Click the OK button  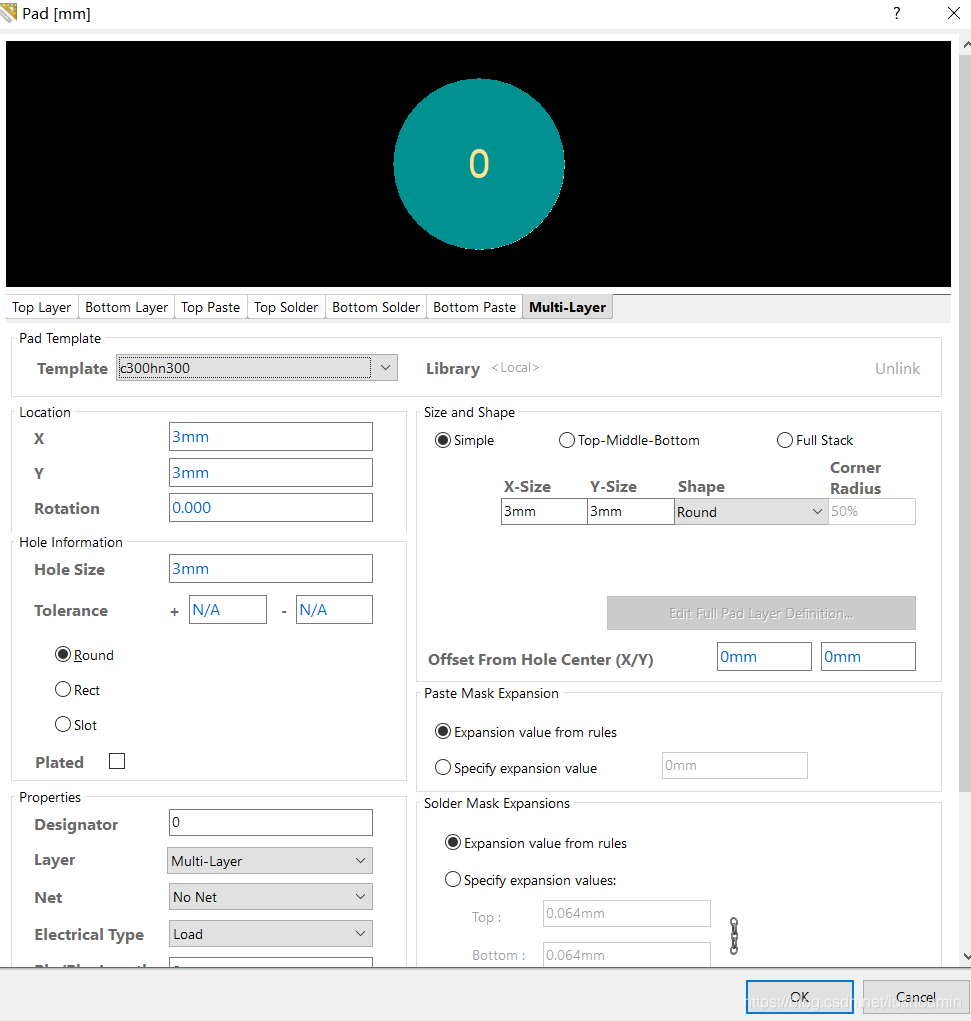pyautogui.click(x=799, y=997)
